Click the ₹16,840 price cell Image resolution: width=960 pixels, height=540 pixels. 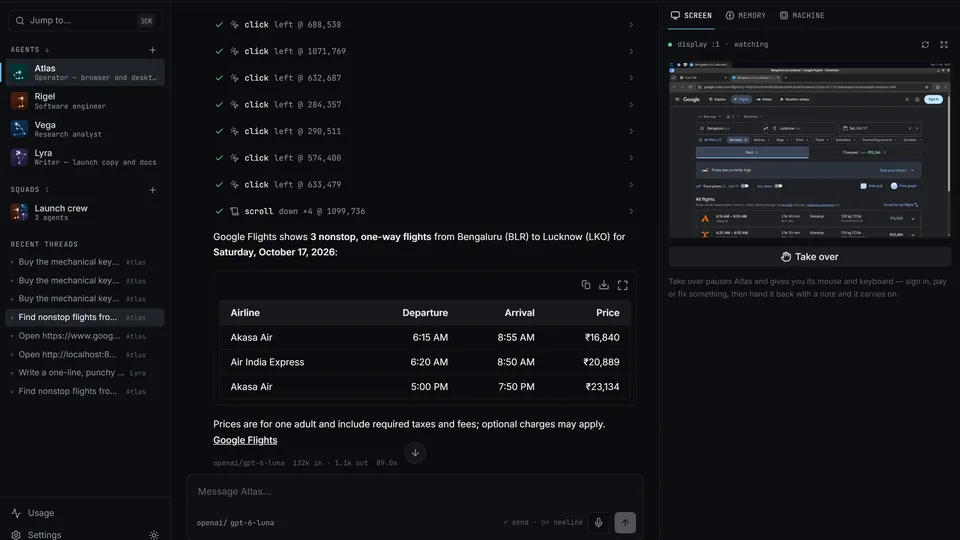point(602,337)
